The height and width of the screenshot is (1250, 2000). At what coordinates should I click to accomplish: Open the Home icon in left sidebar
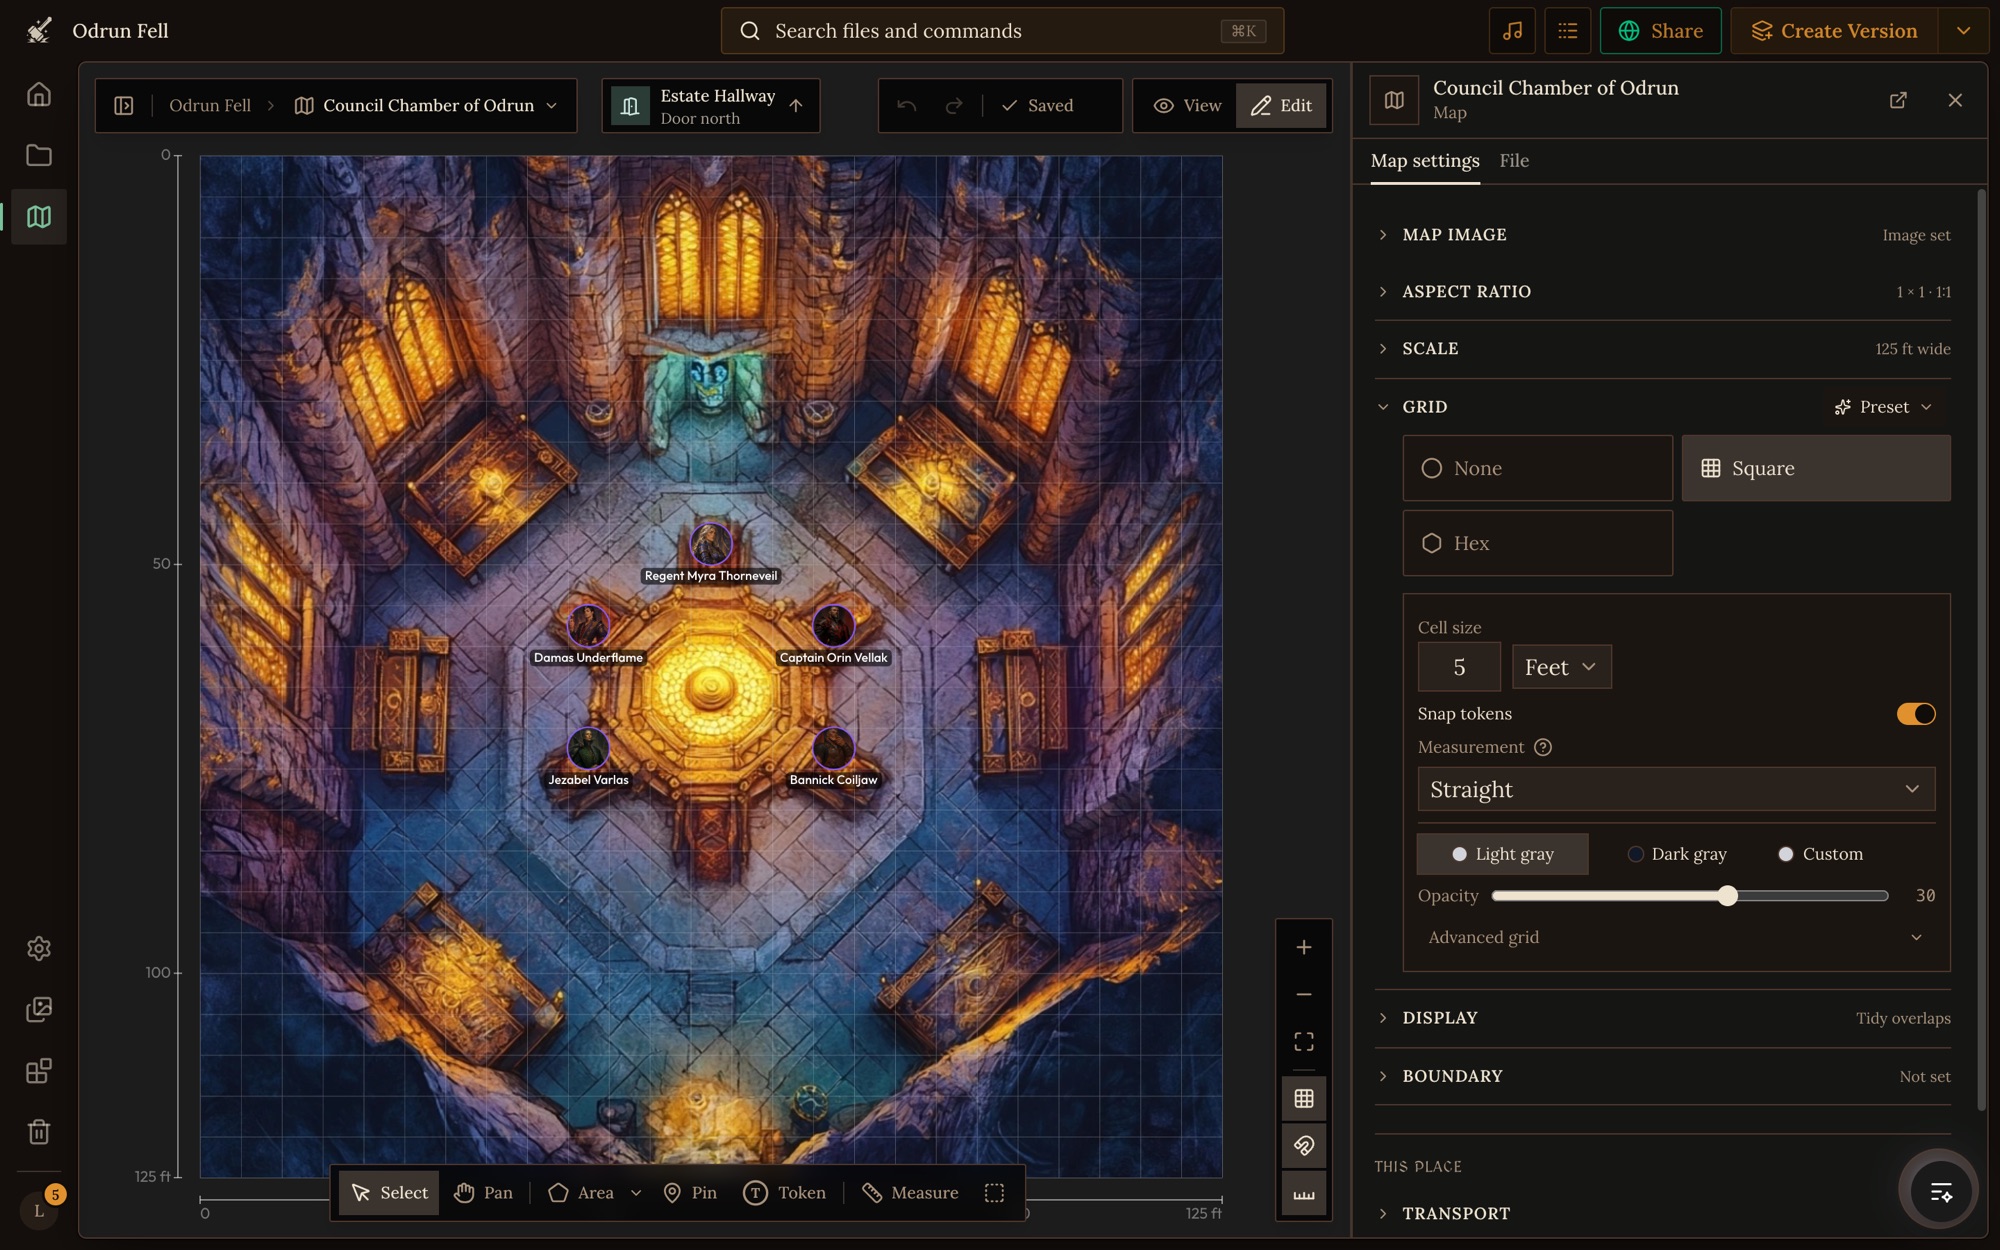coord(39,94)
